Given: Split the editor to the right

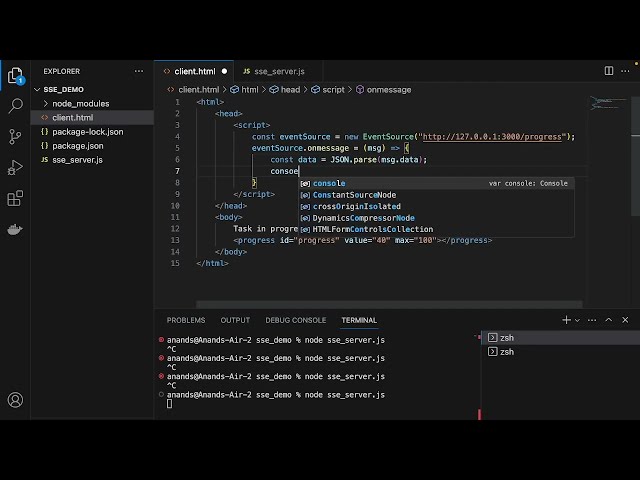Looking at the screenshot, I should [609, 71].
